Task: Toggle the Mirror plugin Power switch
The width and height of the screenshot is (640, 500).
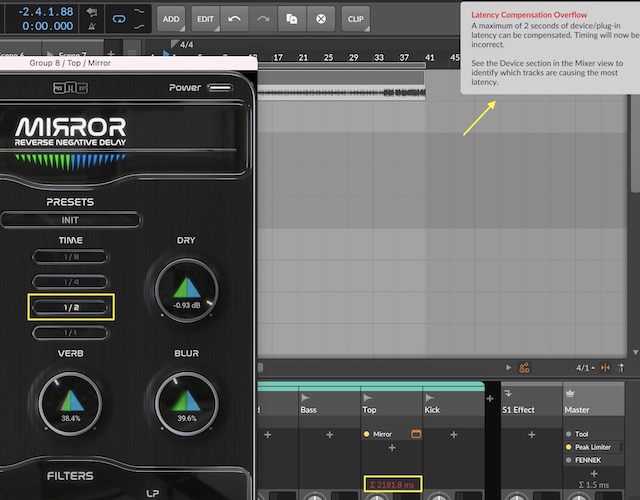Action: (x=221, y=88)
